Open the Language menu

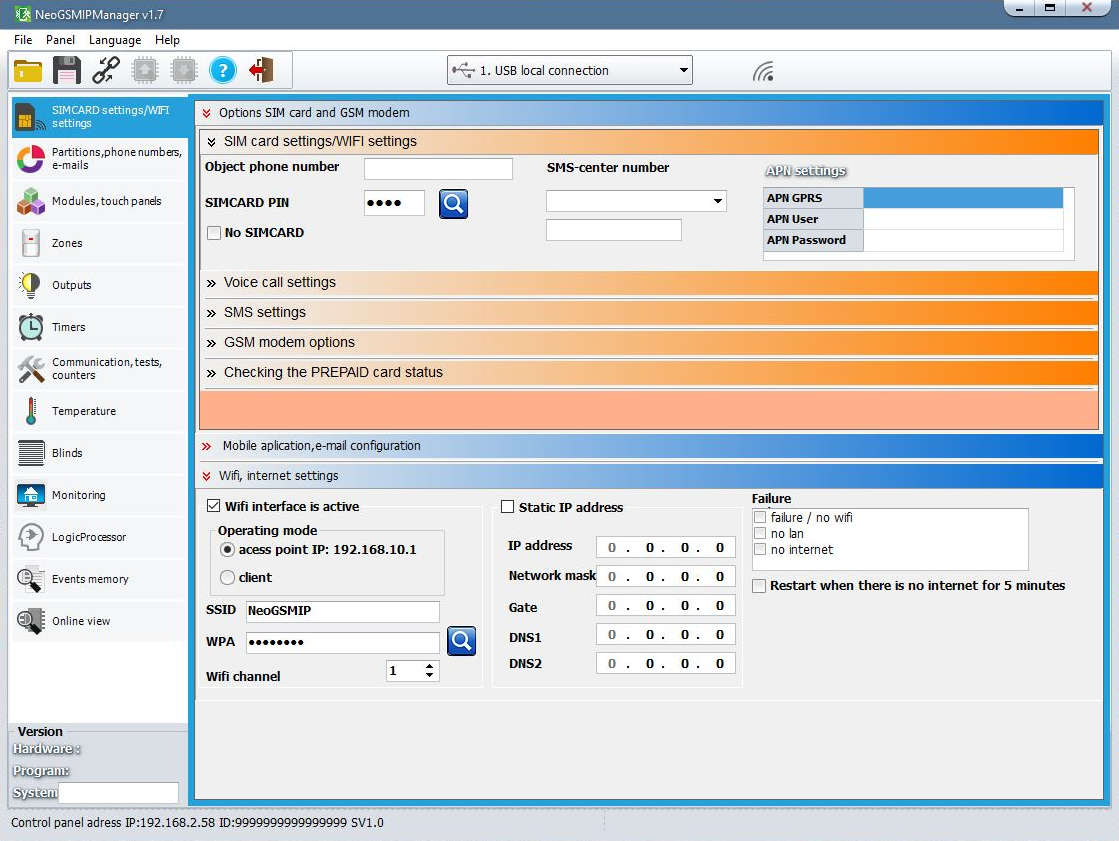114,40
